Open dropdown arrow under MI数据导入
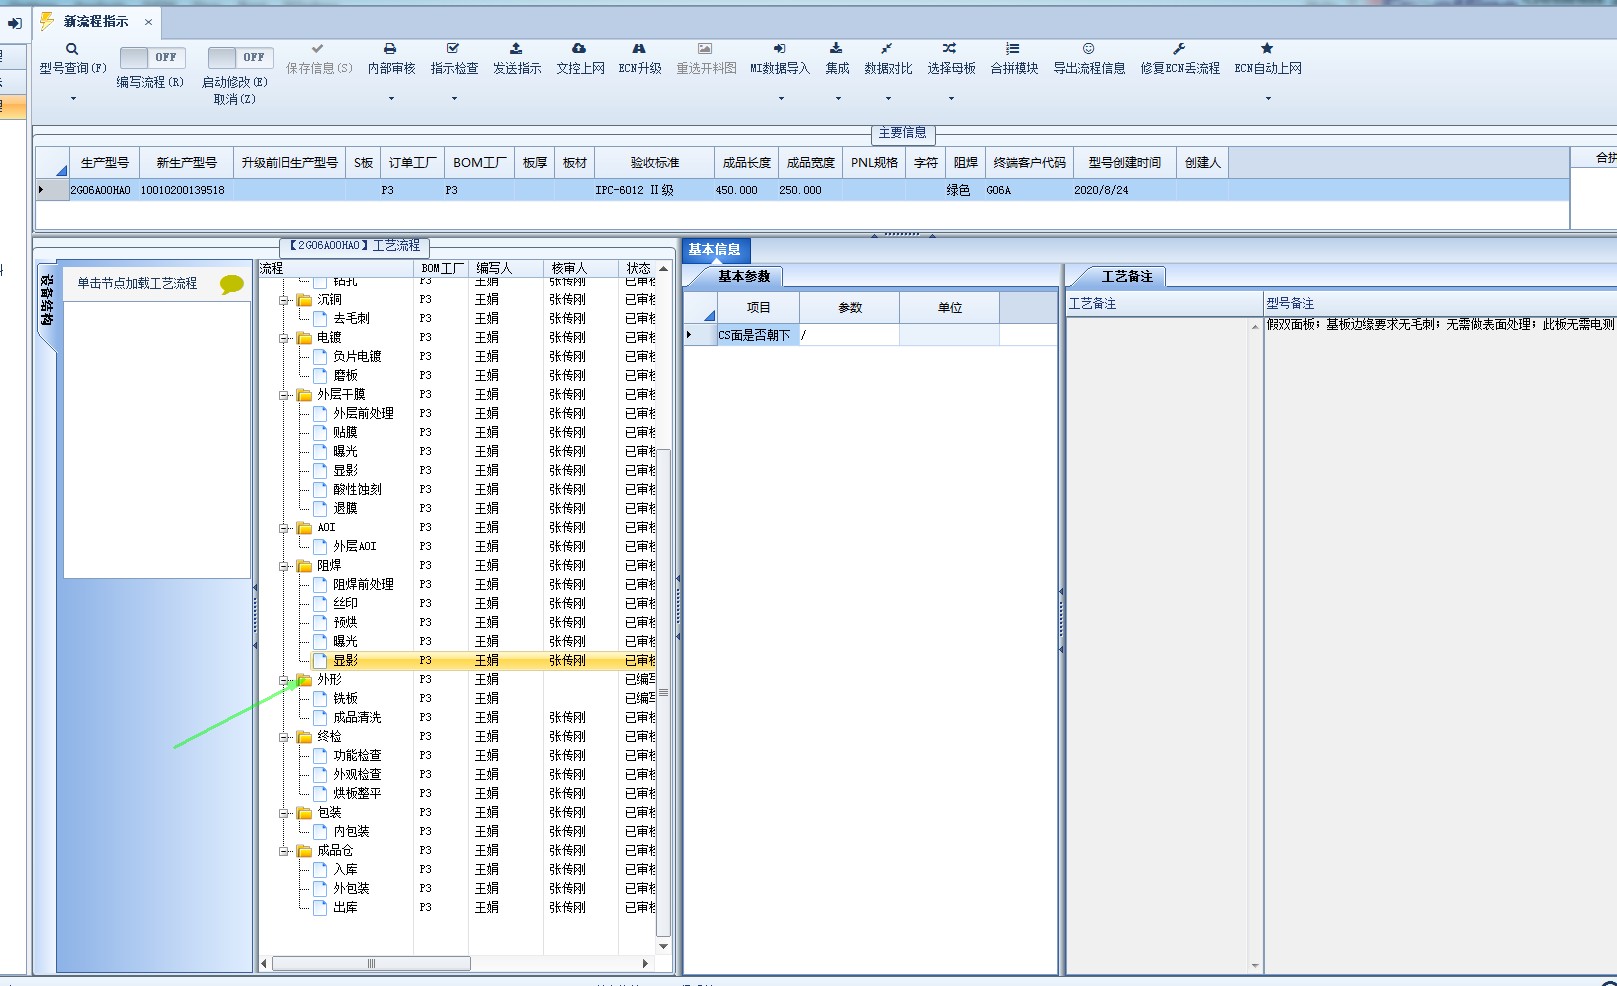Screen dimensions: 1617x986 click(781, 98)
